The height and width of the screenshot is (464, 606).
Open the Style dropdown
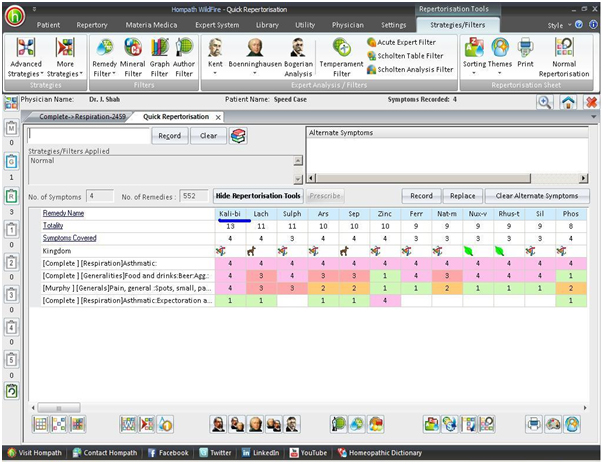[x=559, y=25]
